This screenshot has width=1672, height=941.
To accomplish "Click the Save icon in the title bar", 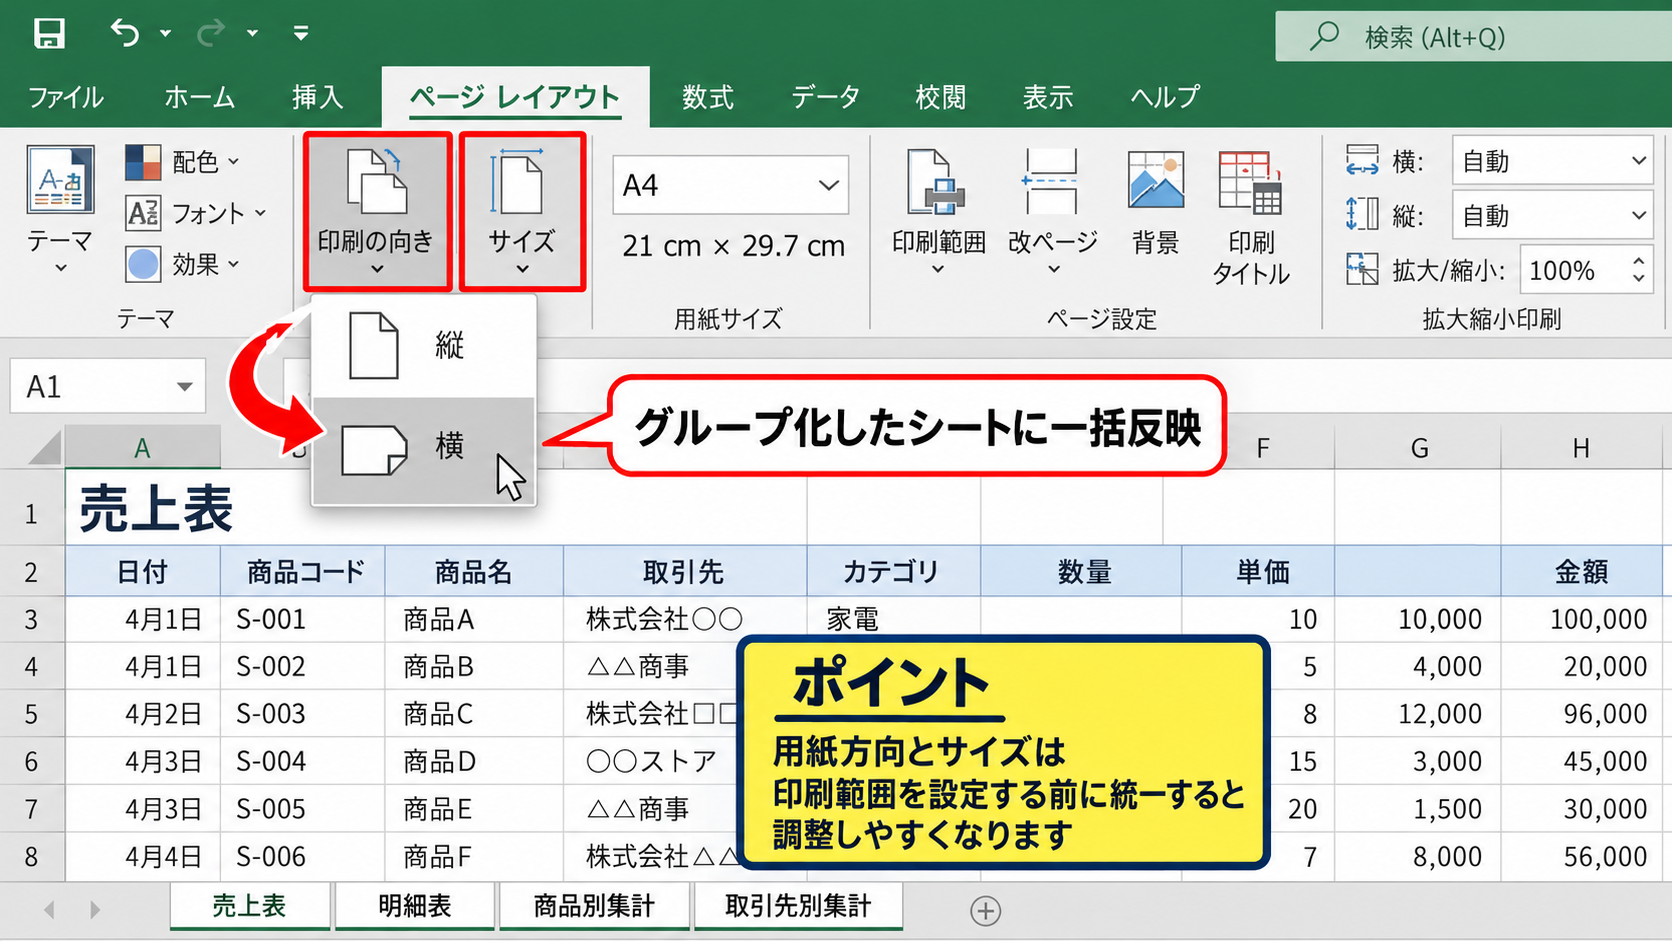I will 49,33.
